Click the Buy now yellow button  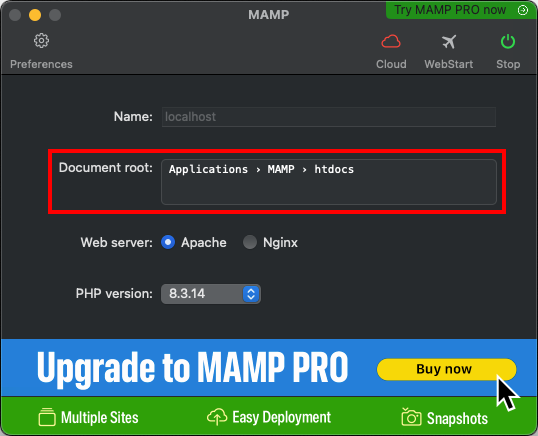[446, 369]
